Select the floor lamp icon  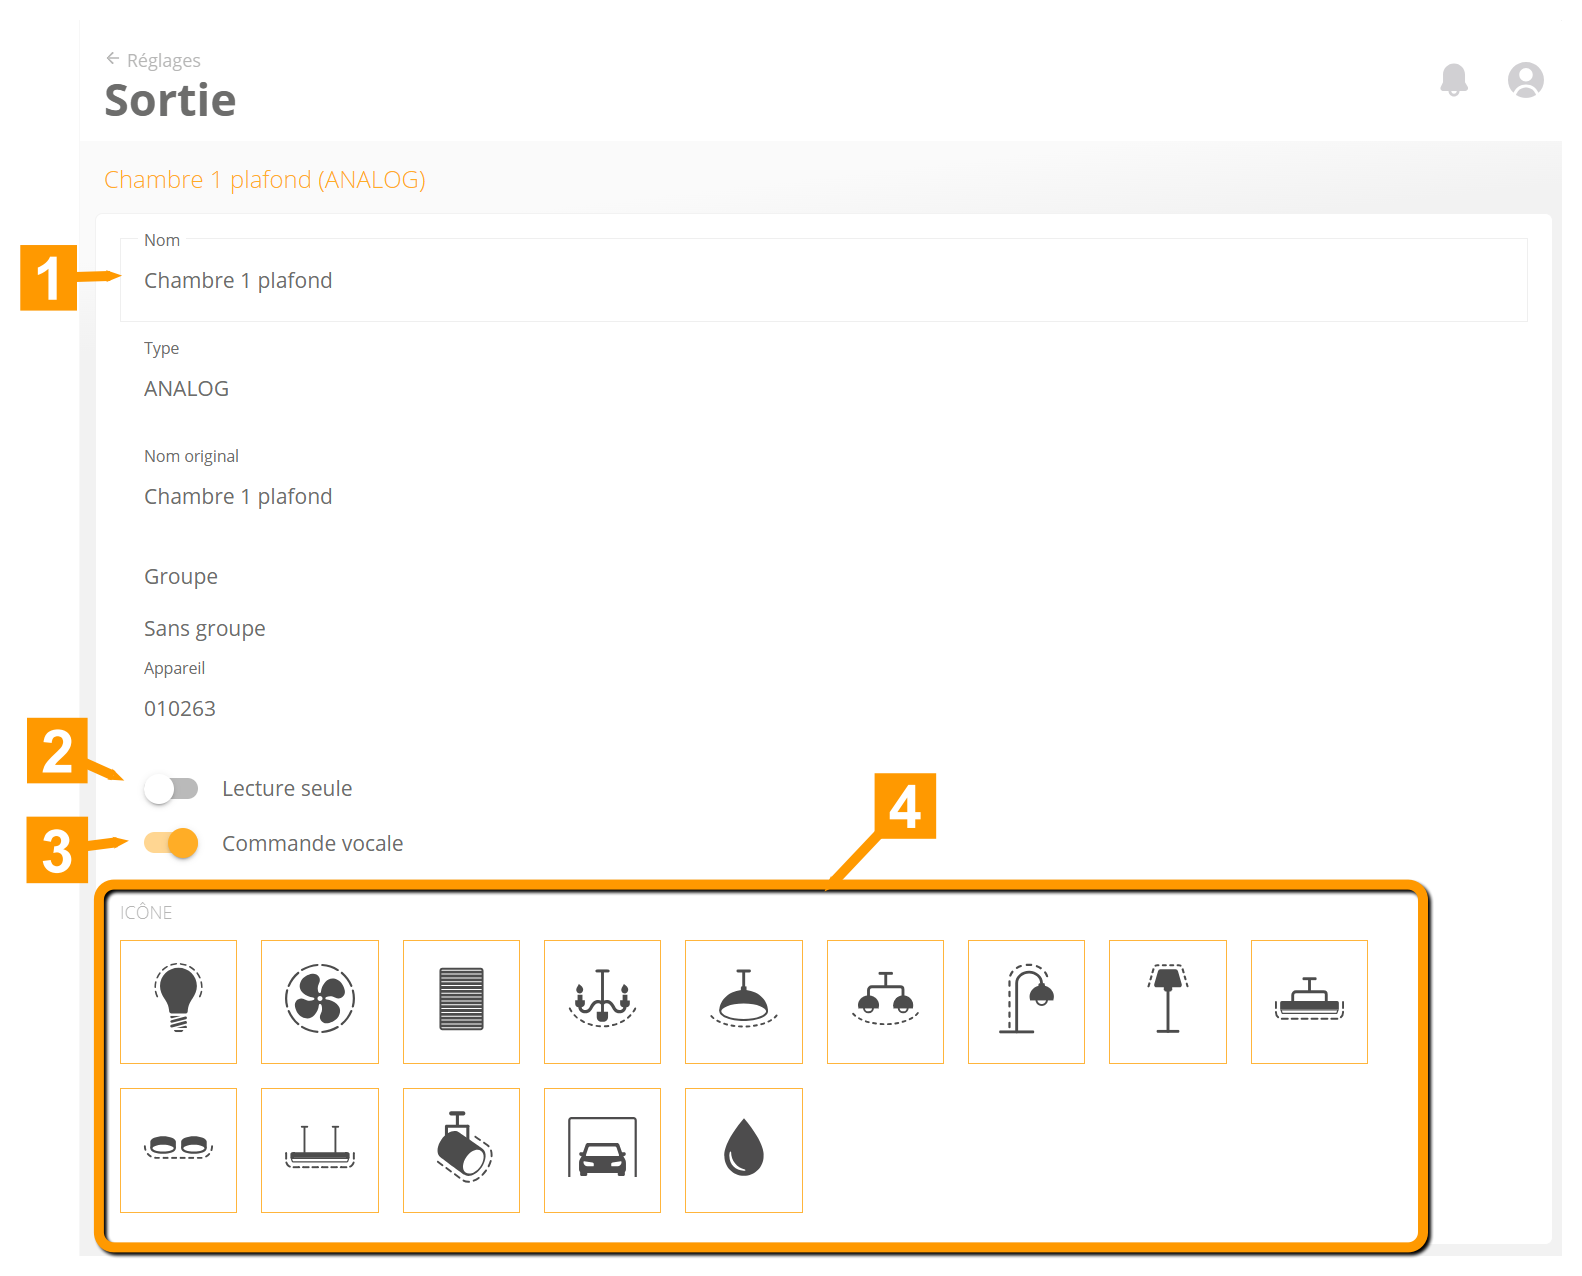coord(1168,1001)
